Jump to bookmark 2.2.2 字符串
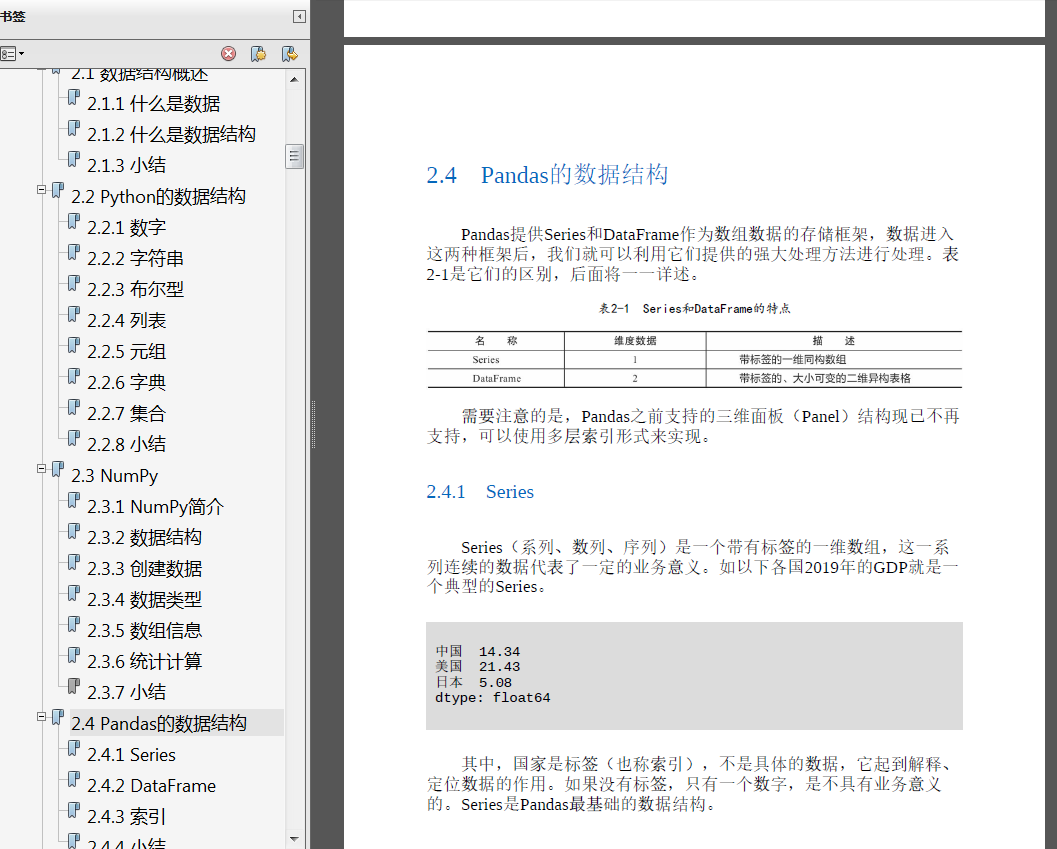Image resolution: width=1057 pixels, height=849 pixels. [135, 258]
